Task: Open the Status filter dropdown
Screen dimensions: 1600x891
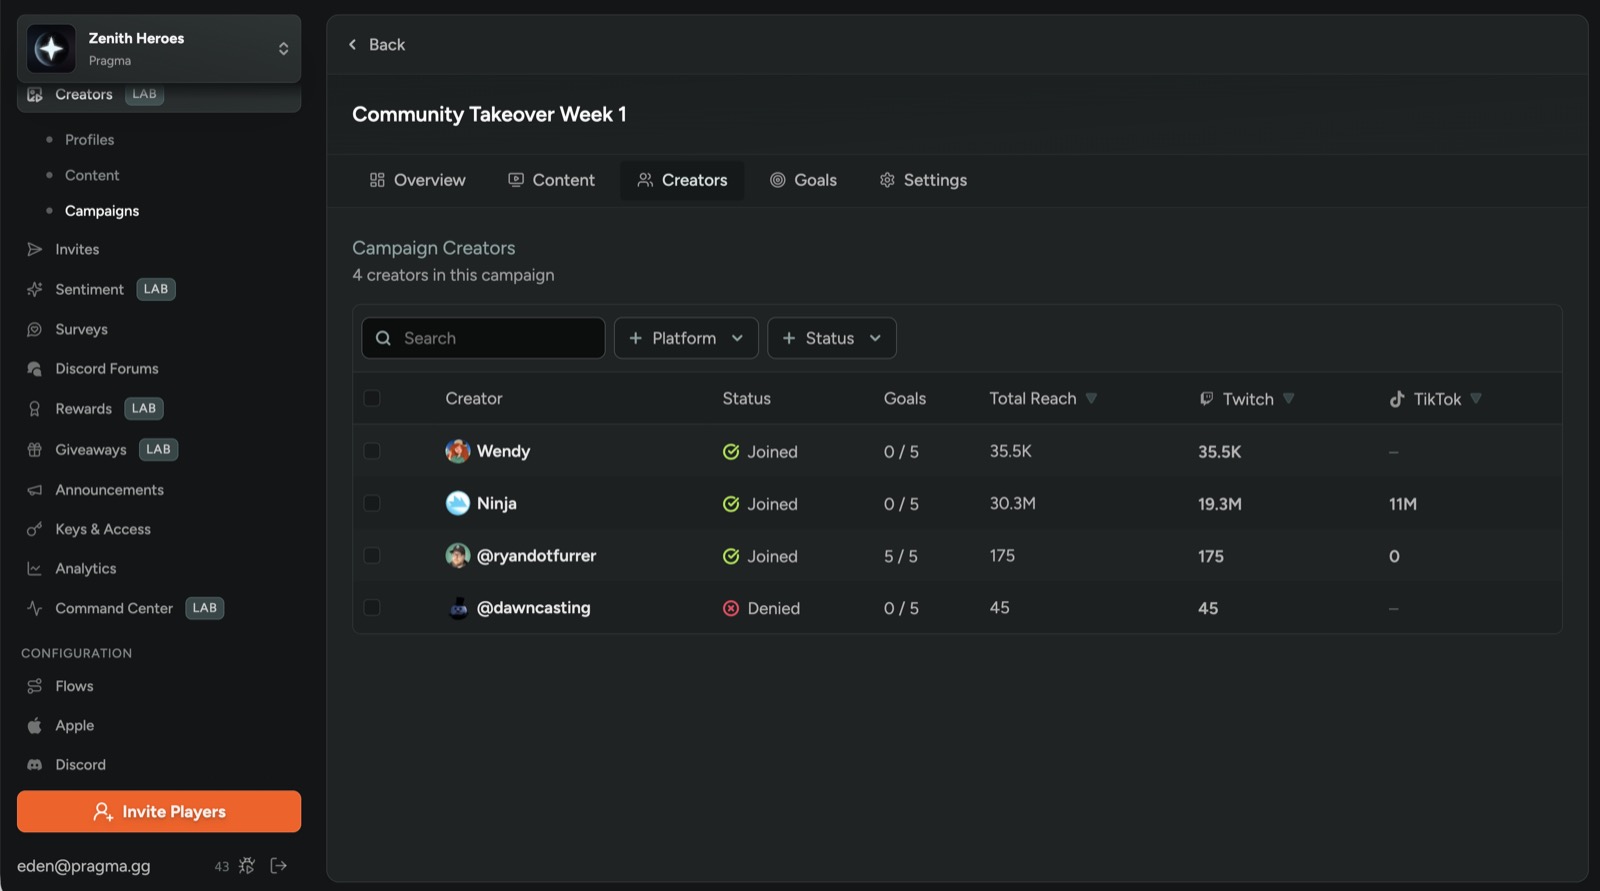Action: (x=832, y=338)
